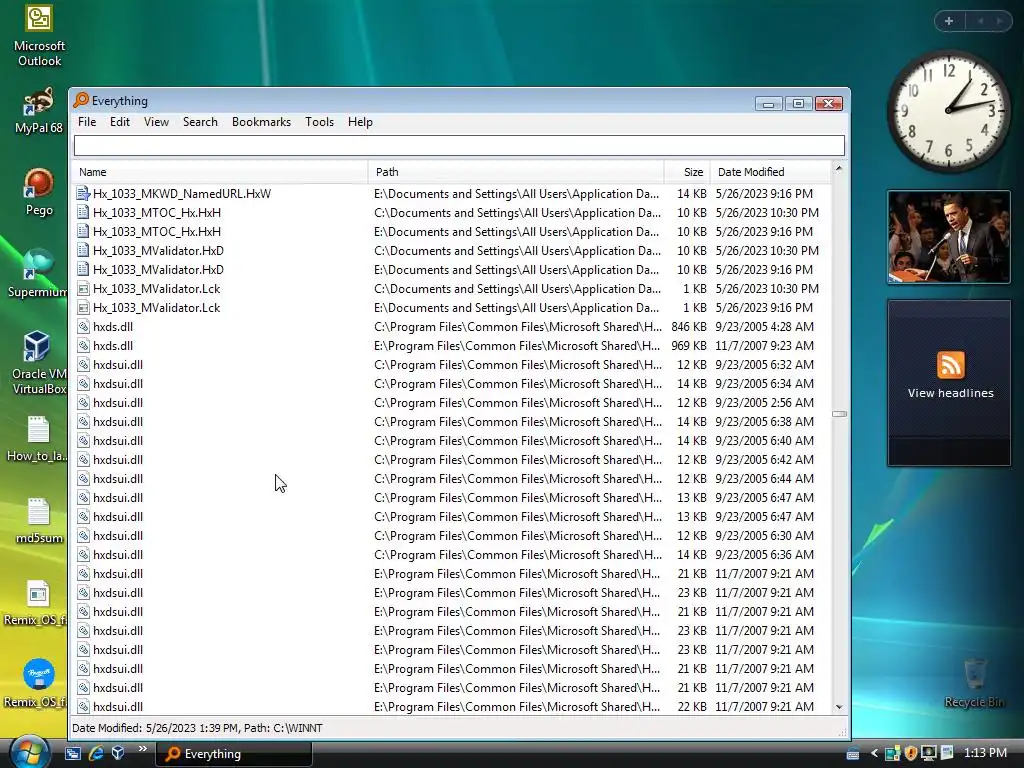Open the View menu
The height and width of the screenshot is (768, 1024).
(x=156, y=122)
